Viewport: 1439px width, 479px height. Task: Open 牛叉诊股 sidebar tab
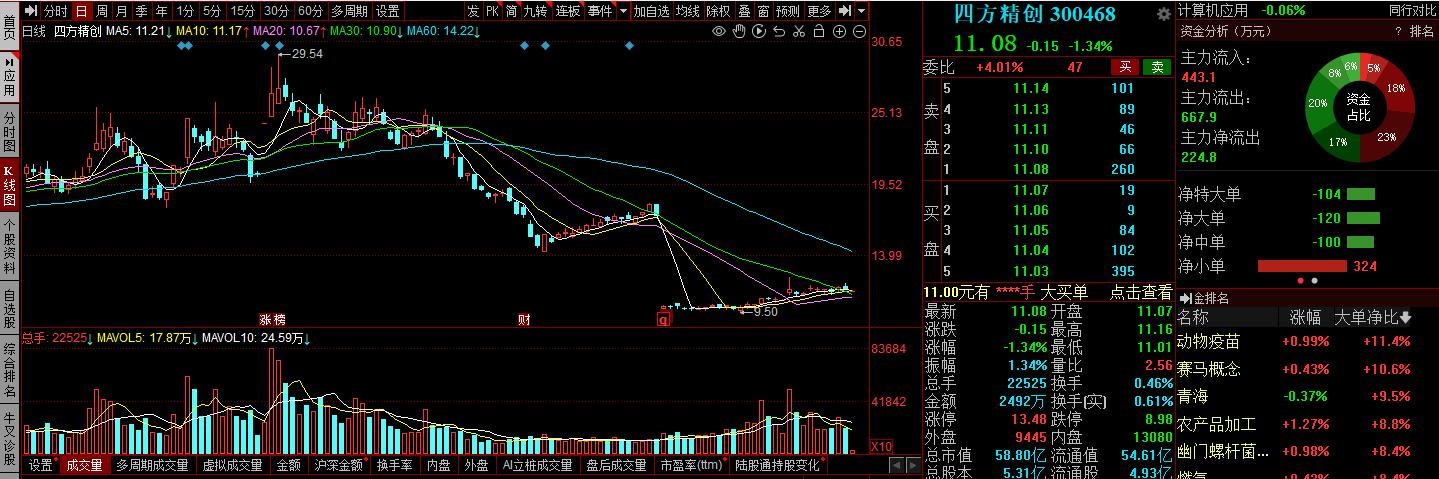[9, 437]
